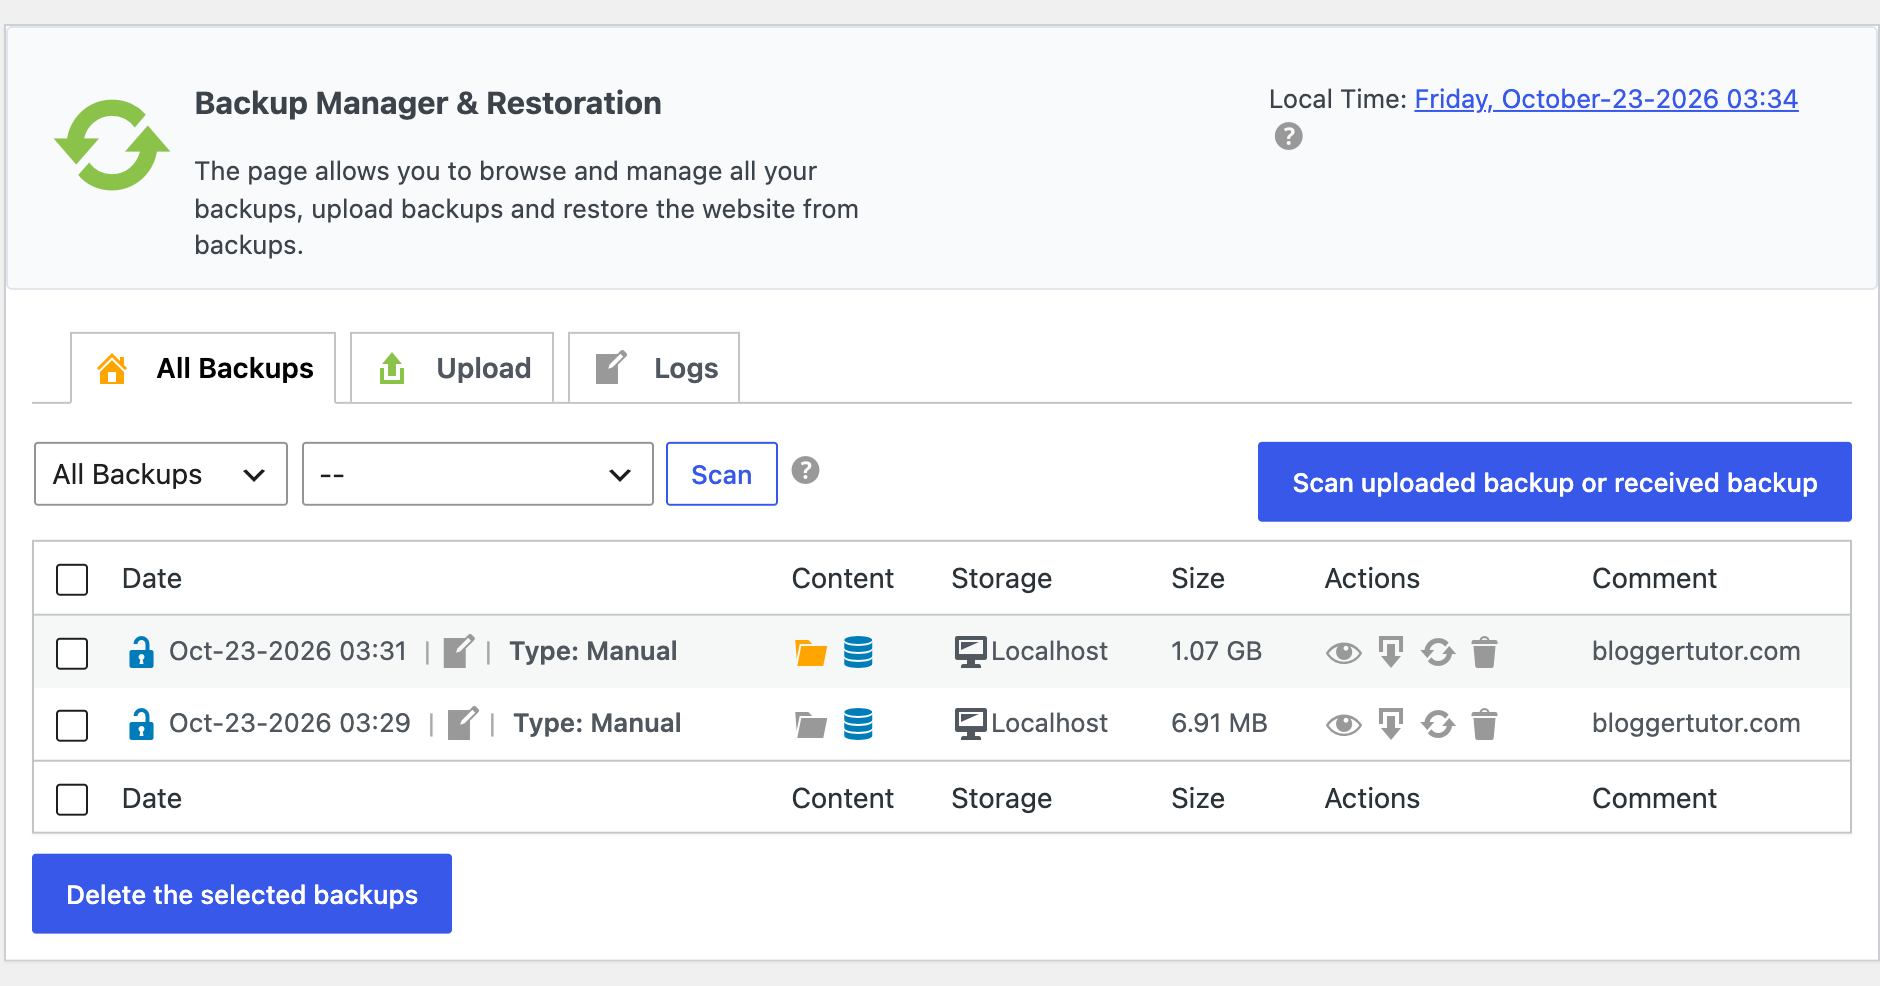Click the Localhost storage text in the 03:29 row

tap(1049, 723)
